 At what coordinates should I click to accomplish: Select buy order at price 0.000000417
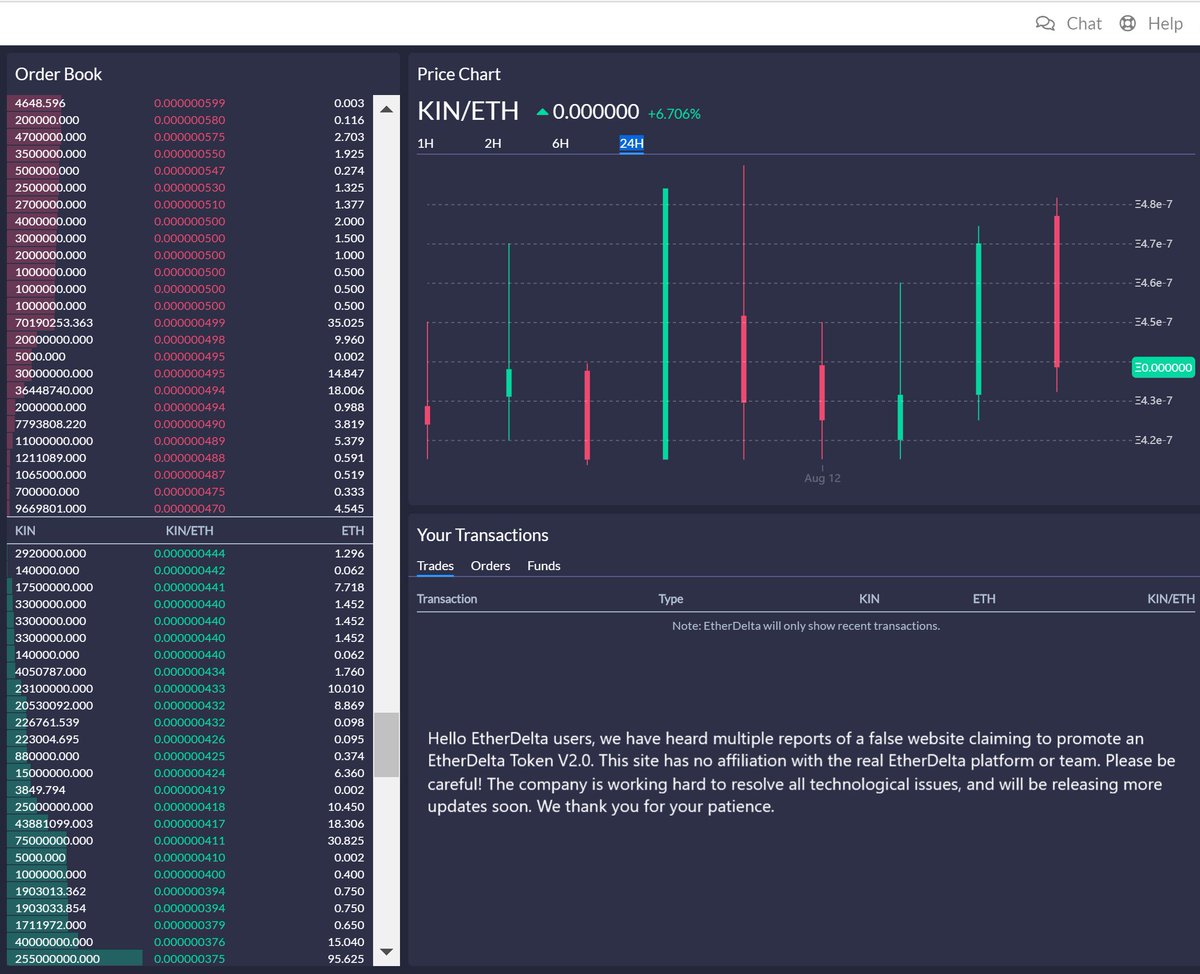pos(190,823)
